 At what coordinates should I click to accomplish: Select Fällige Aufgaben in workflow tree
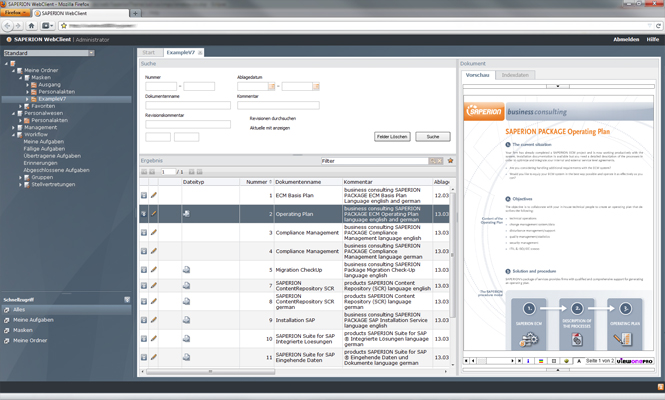tap(44, 149)
